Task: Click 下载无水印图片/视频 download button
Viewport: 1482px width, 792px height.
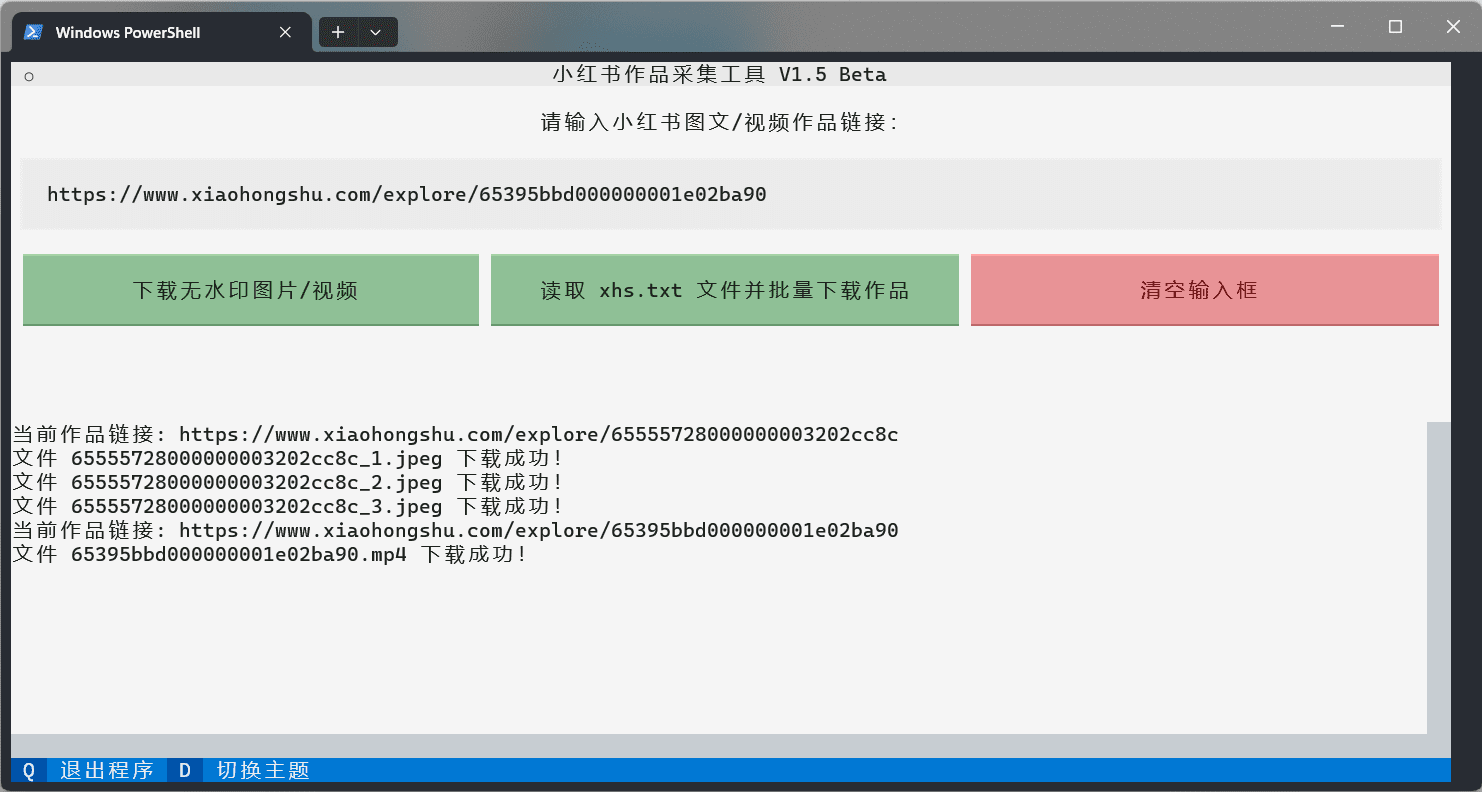Action: coord(250,289)
